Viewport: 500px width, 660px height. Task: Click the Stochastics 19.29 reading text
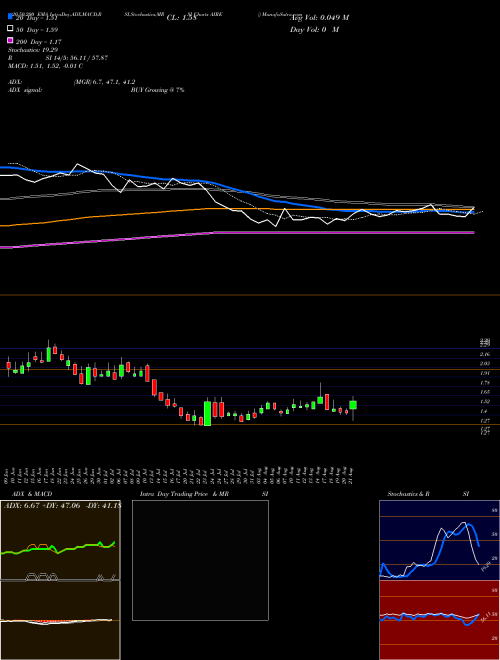pyautogui.click(x=33, y=50)
